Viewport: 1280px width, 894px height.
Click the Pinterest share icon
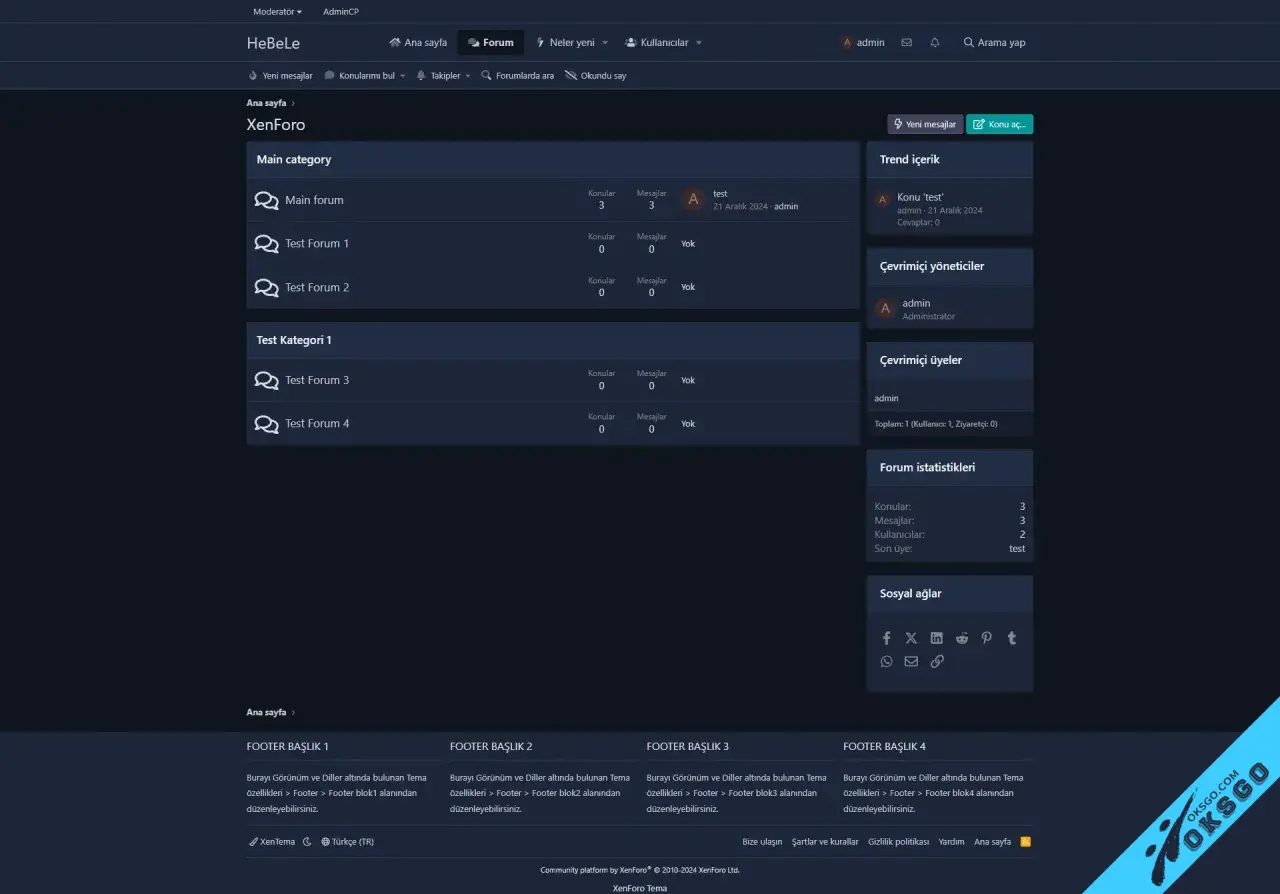coord(987,638)
